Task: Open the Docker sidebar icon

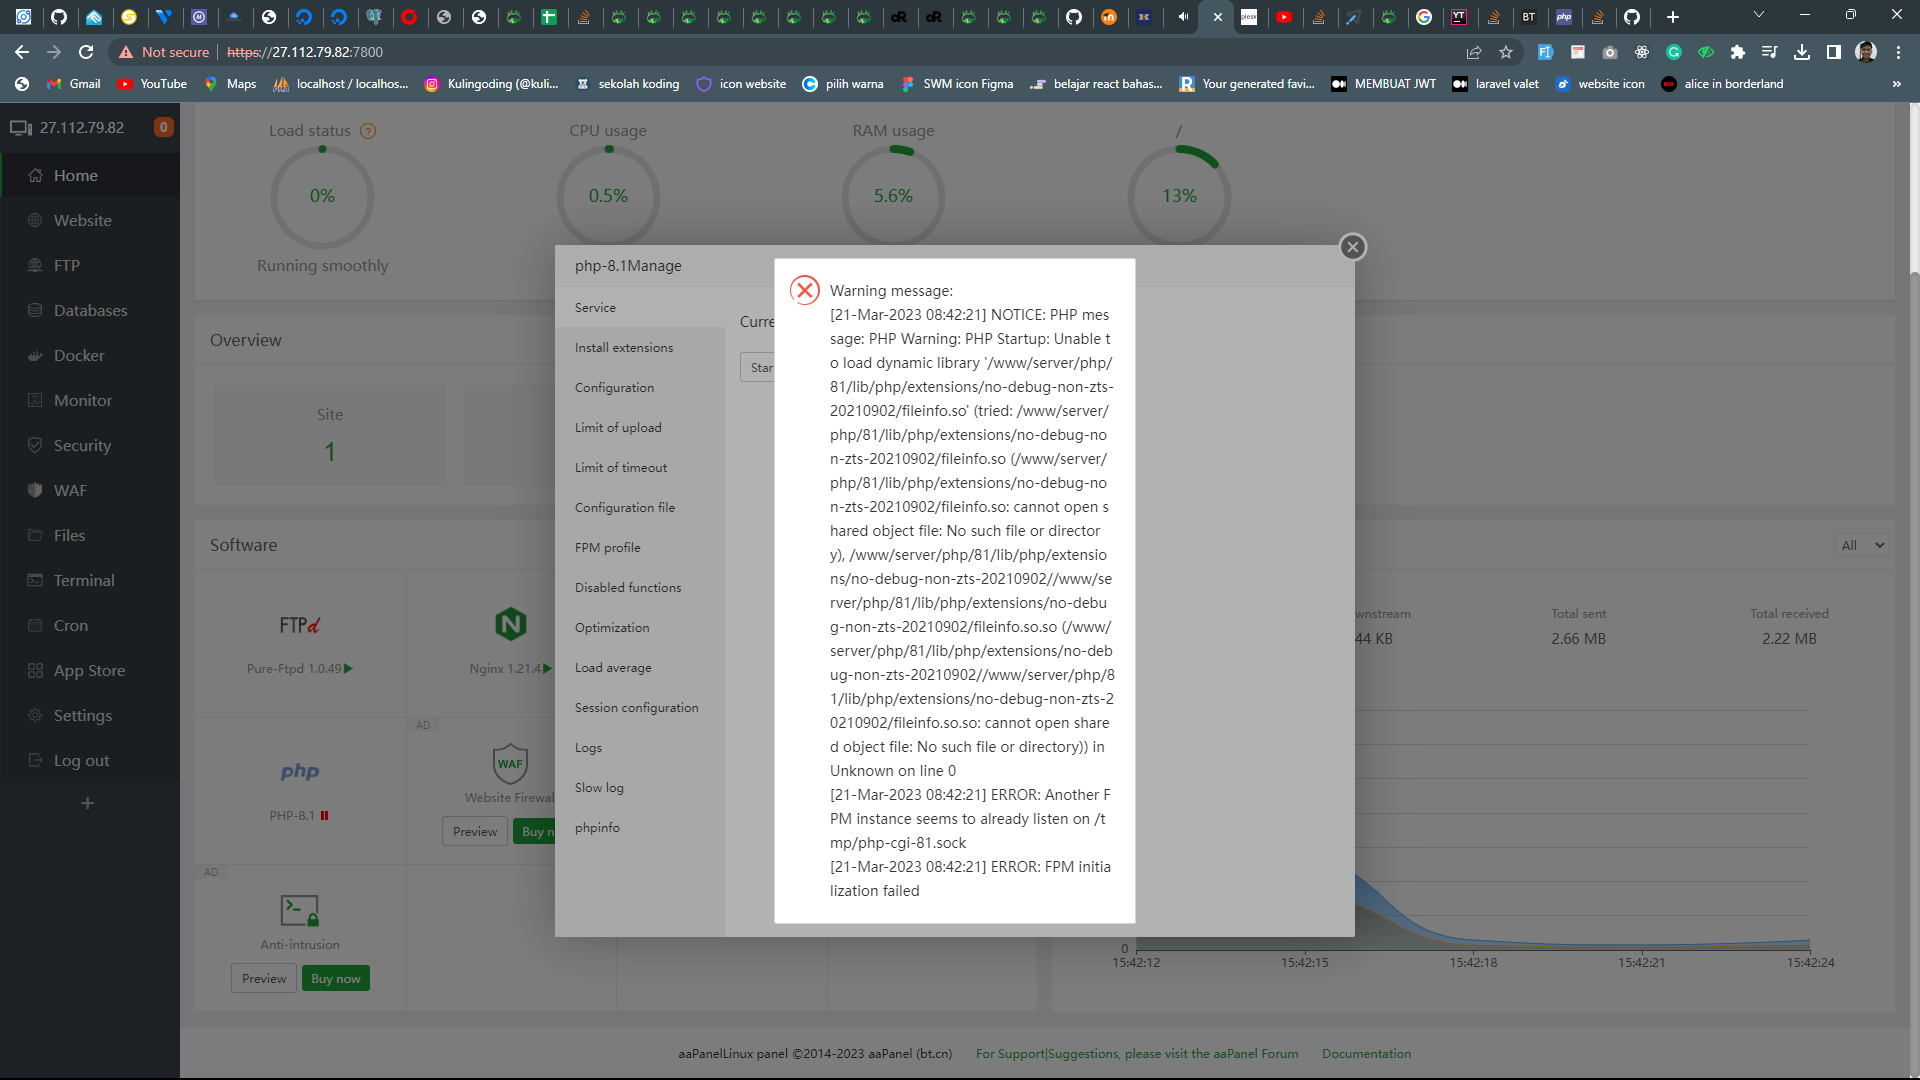Action: coord(35,355)
